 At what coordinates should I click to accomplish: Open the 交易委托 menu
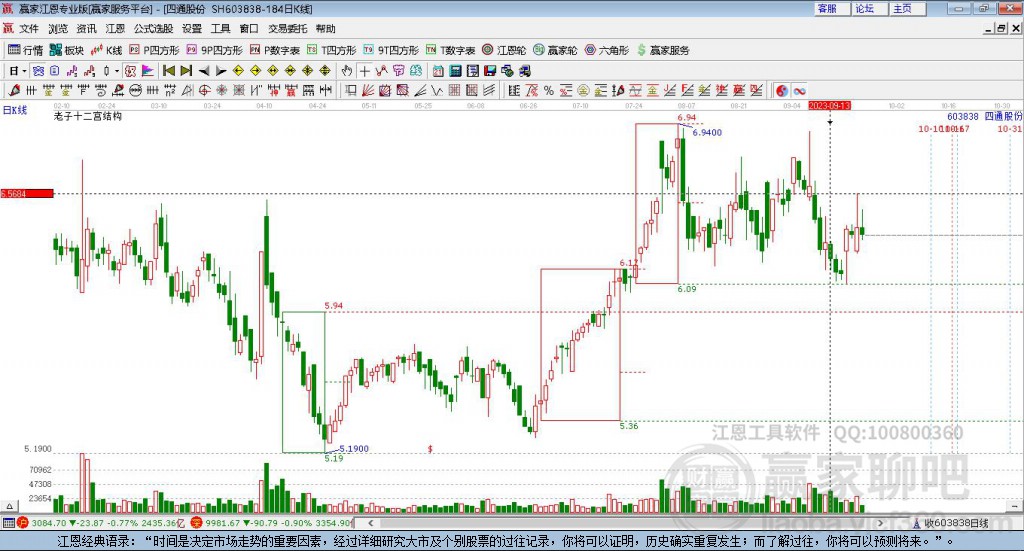[x=287, y=29]
